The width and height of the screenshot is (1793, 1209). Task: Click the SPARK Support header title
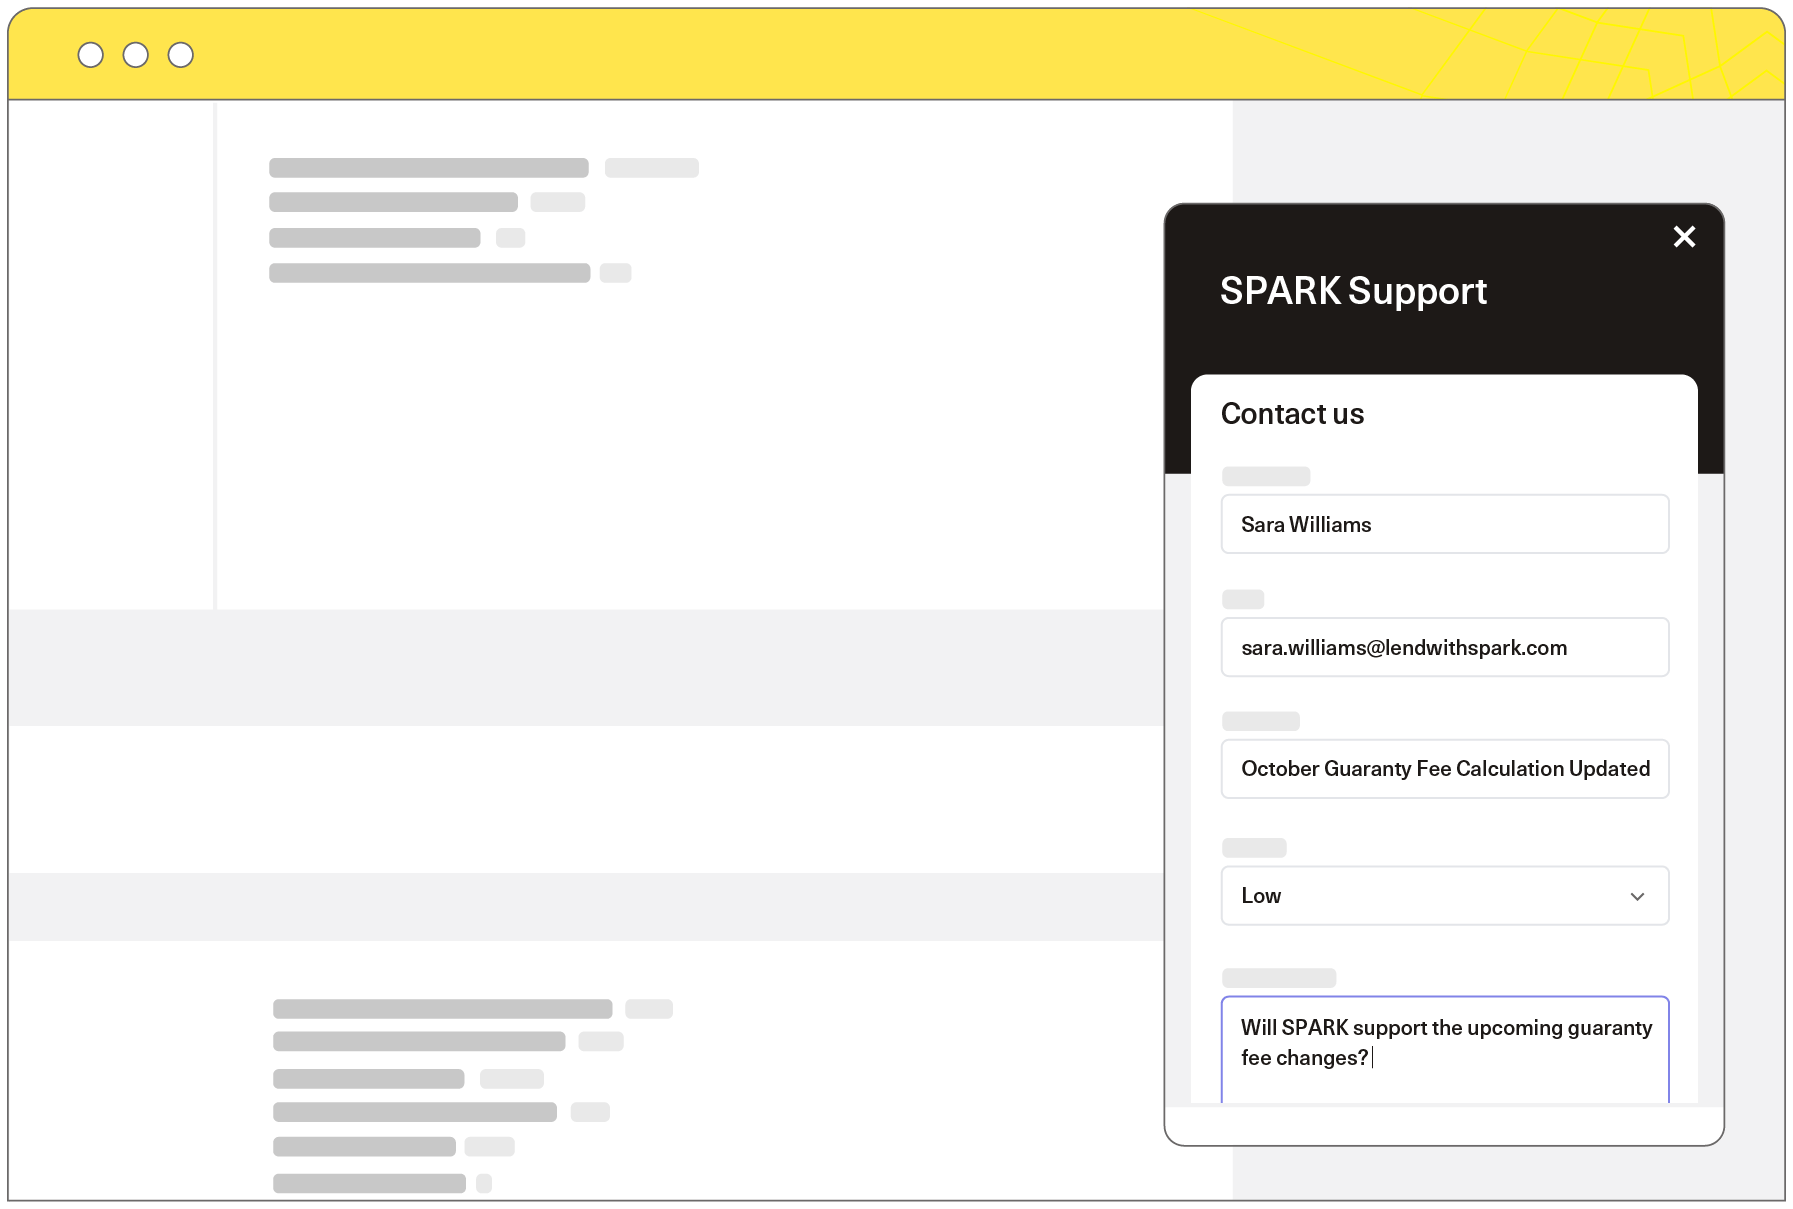1353,291
